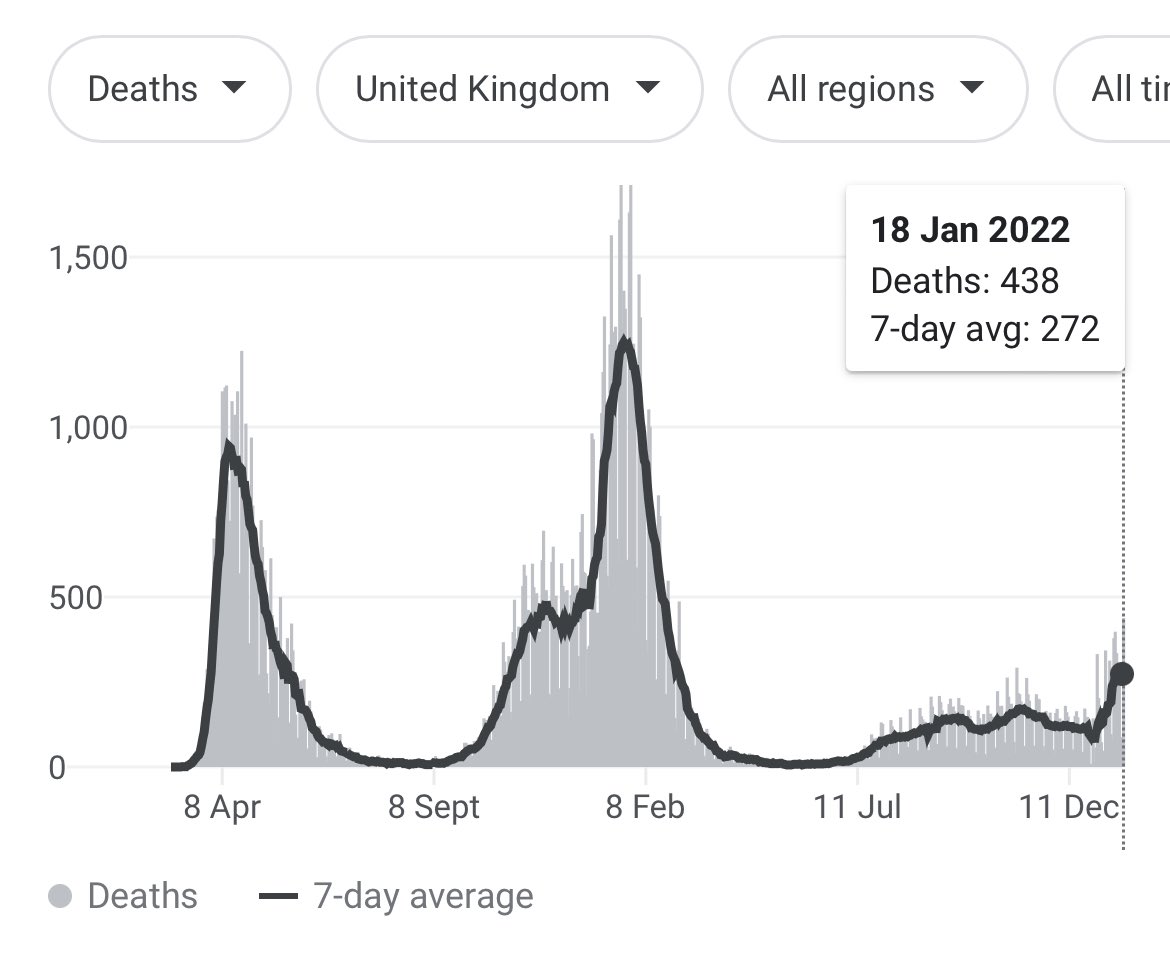This screenshot has height=960, width=1170.
Task: Click the 8 Feb axis label
Action: click(646, 807)
